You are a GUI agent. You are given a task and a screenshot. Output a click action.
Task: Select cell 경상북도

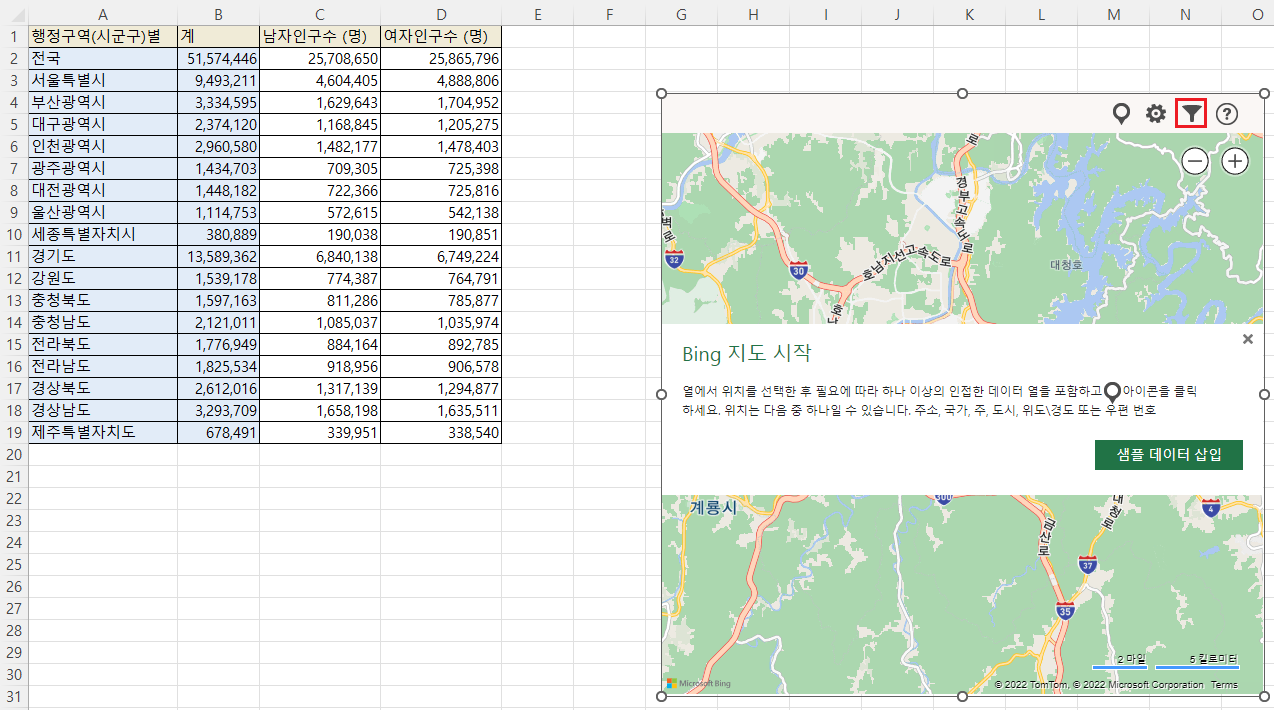tap(103, 389)
